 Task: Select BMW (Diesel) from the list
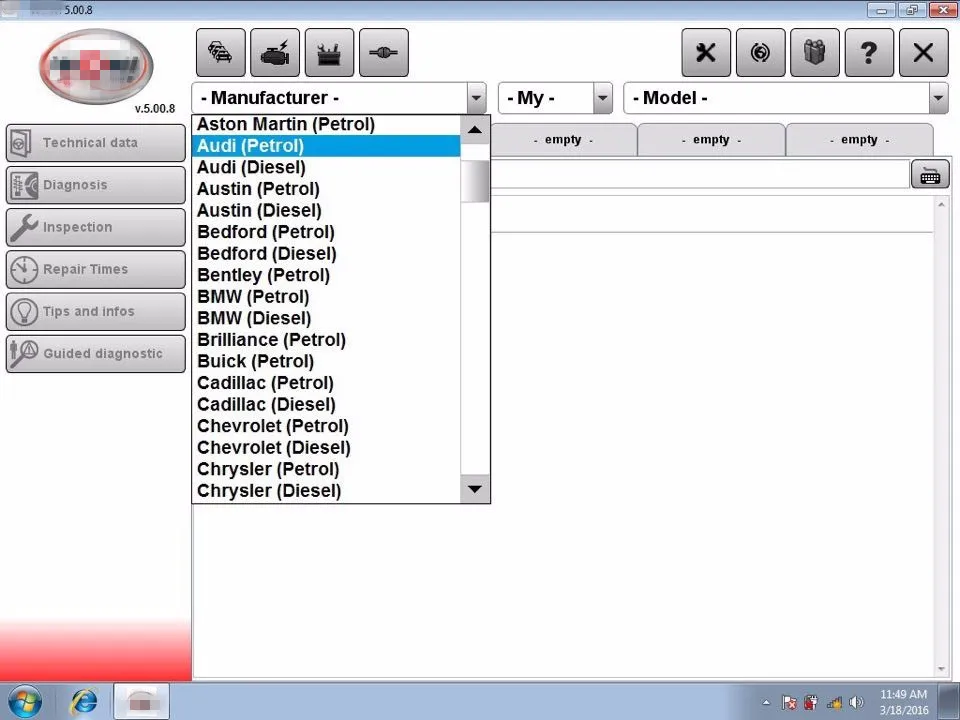(254, 318)
